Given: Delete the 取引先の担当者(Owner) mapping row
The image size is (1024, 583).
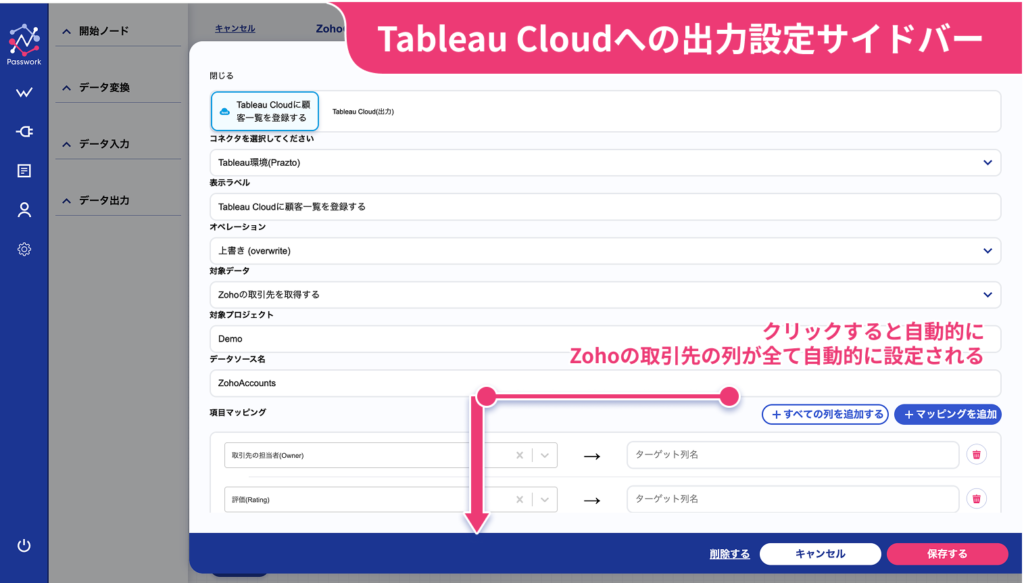Looking at the screenshot, I should (x=976, y=454).
